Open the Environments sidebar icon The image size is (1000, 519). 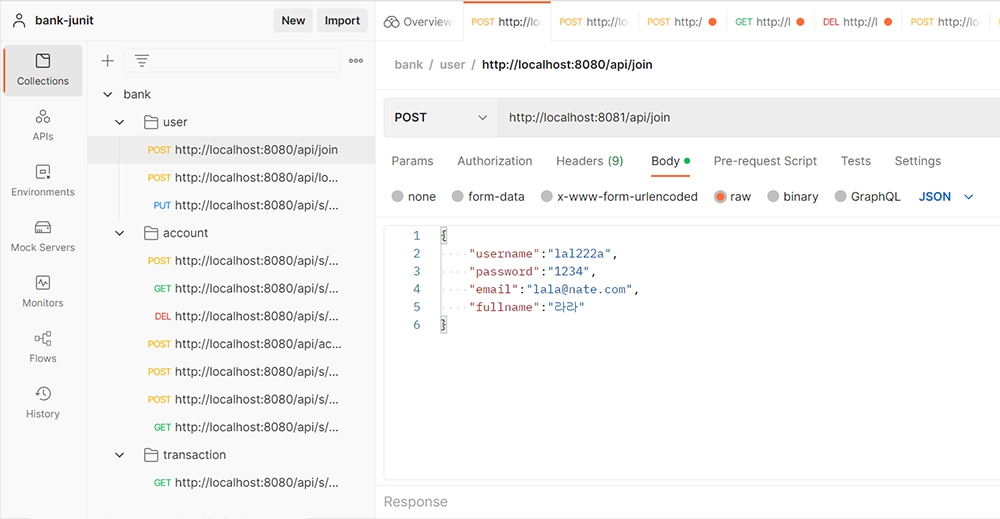43,180
